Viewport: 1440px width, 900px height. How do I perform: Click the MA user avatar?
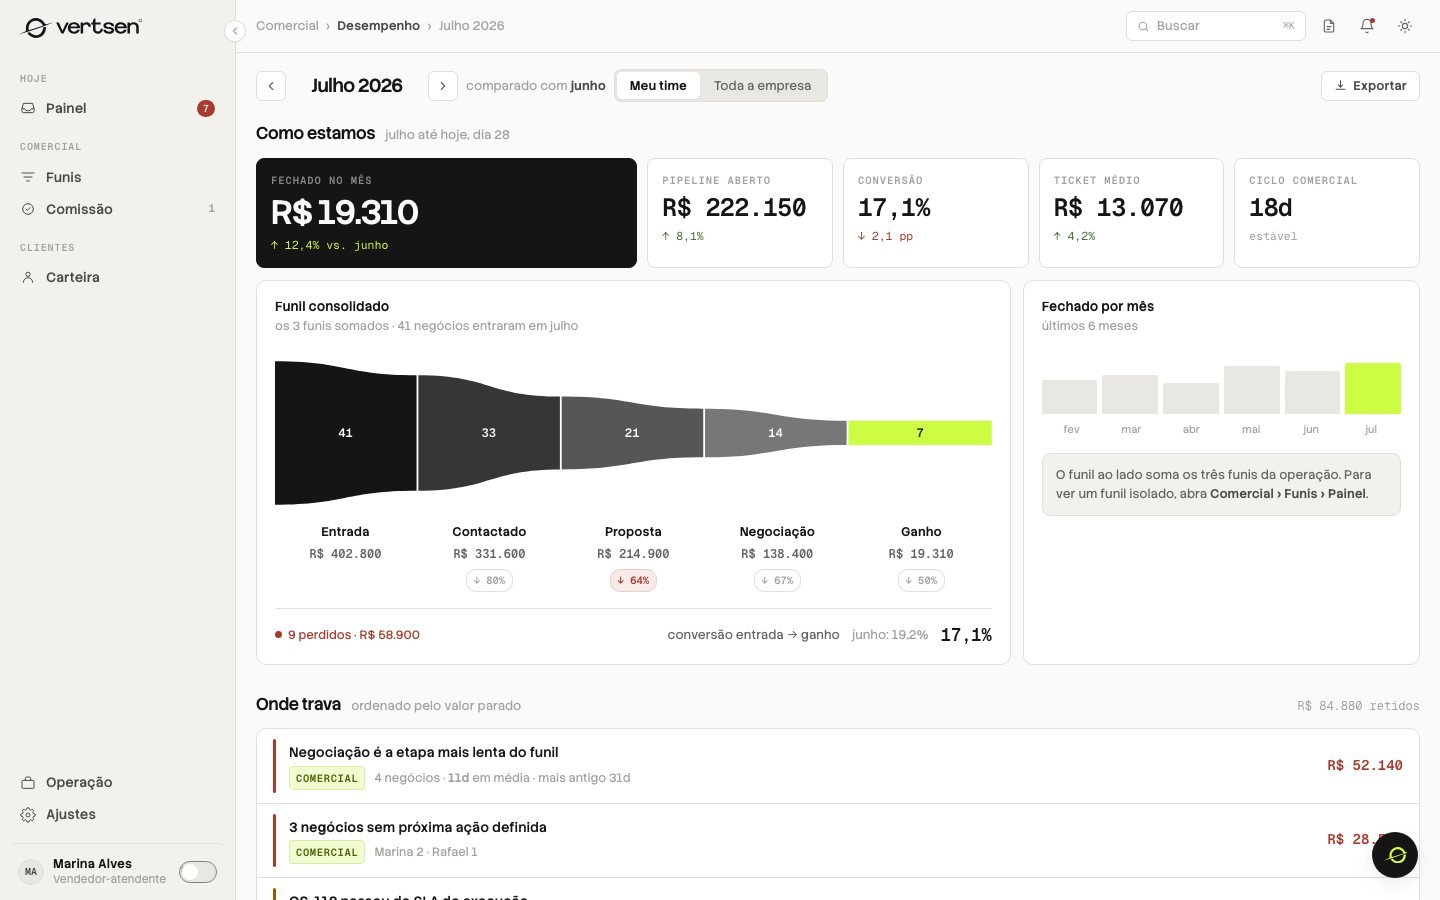[x=31, y=871]
